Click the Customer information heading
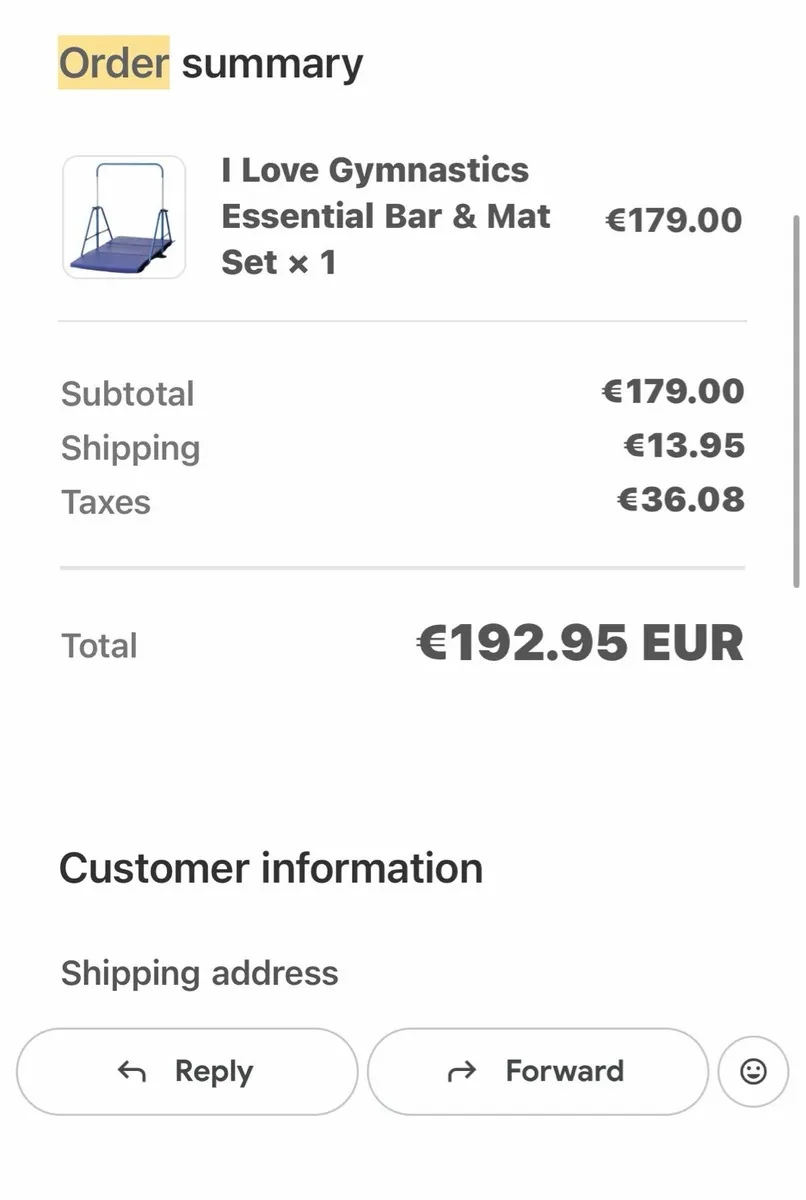 click(x=271, y=868)
